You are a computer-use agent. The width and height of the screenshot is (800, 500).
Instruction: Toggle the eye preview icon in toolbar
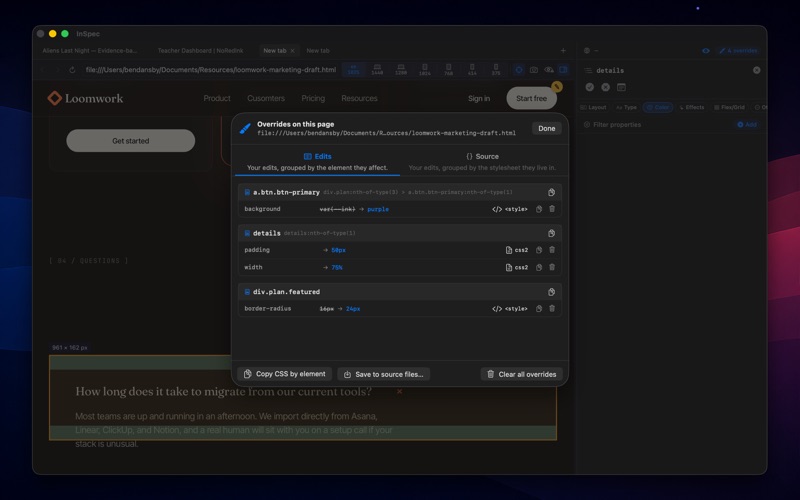point(549,70)
